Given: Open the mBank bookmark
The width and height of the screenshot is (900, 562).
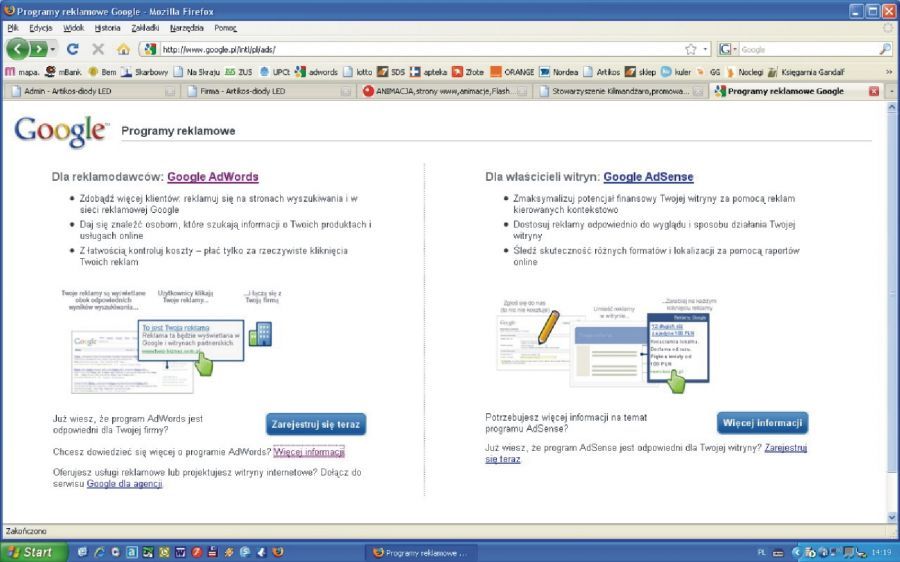Looking at the screenshot, I should coord(63,72).
